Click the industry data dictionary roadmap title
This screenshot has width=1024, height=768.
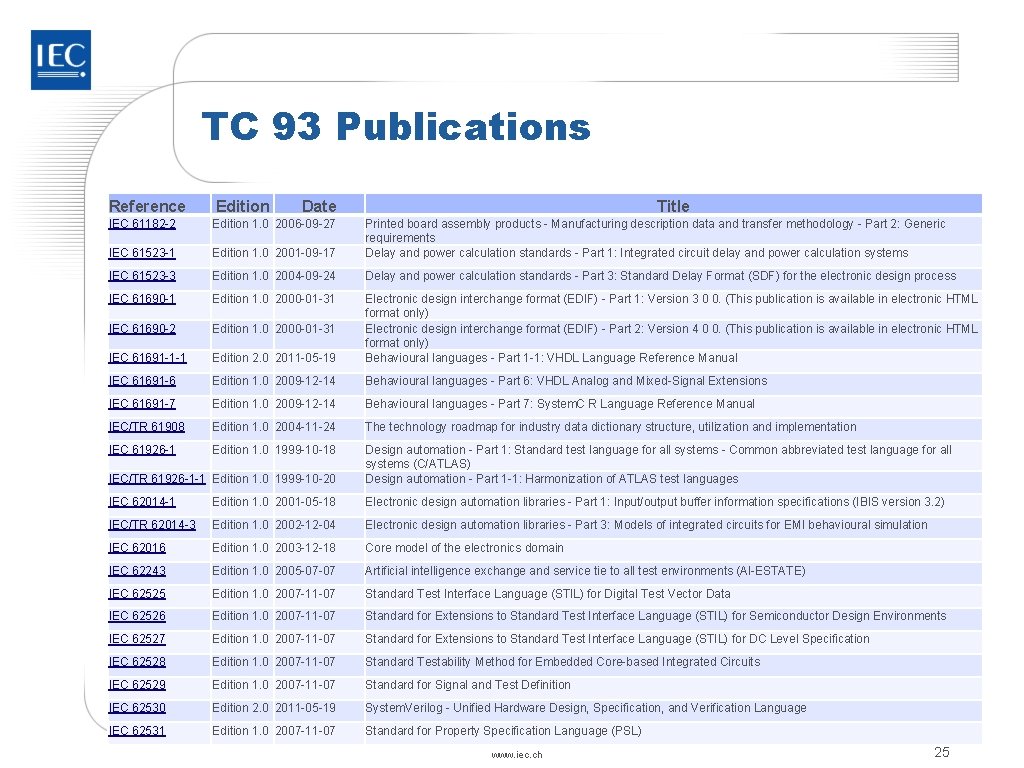click(x=611, y=427)
